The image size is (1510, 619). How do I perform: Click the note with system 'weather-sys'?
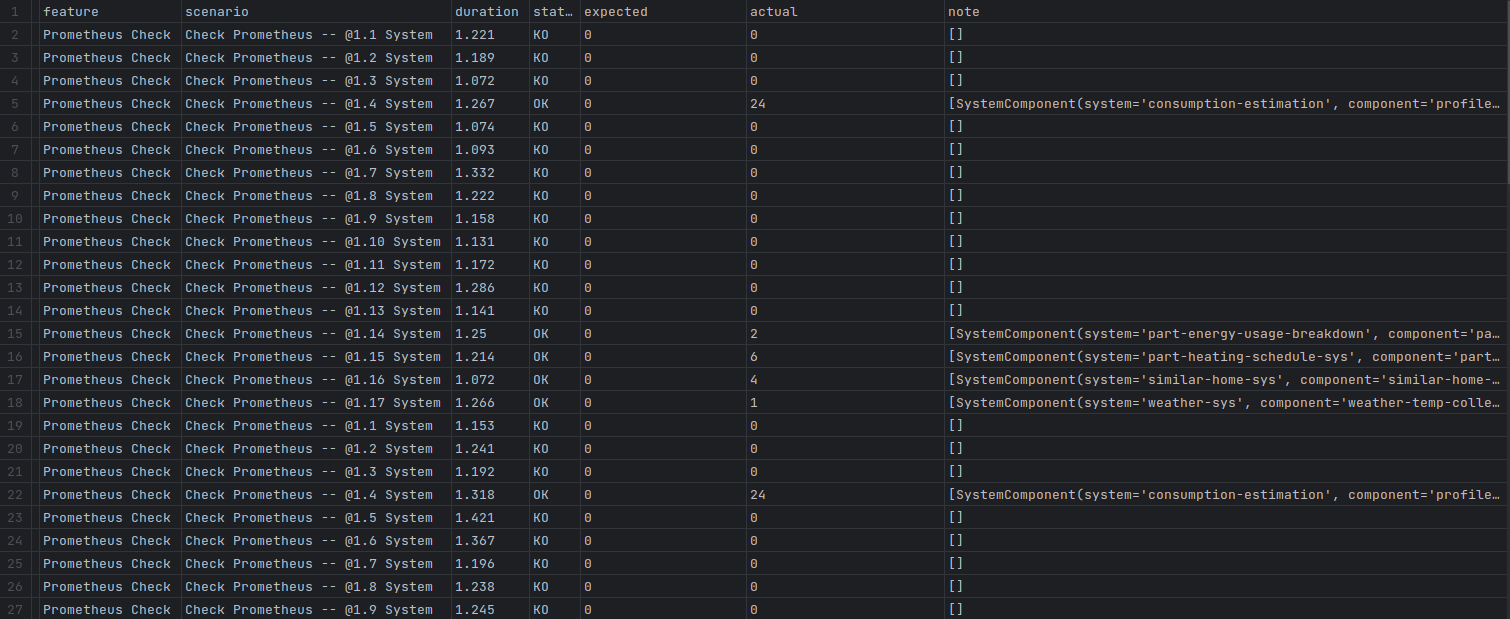point(1225,403)
